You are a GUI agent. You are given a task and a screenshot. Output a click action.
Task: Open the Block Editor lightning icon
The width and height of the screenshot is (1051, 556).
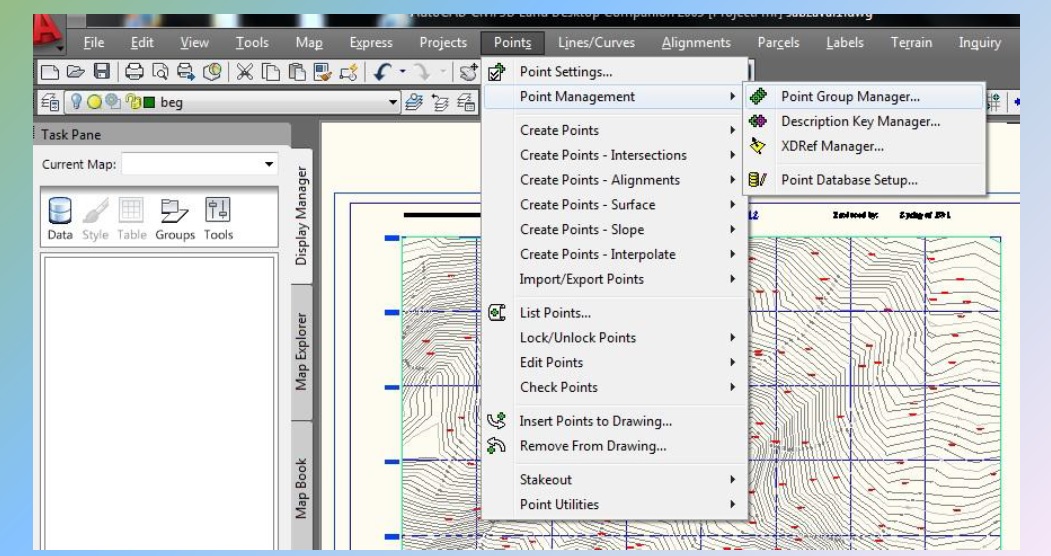coord(349,72)
